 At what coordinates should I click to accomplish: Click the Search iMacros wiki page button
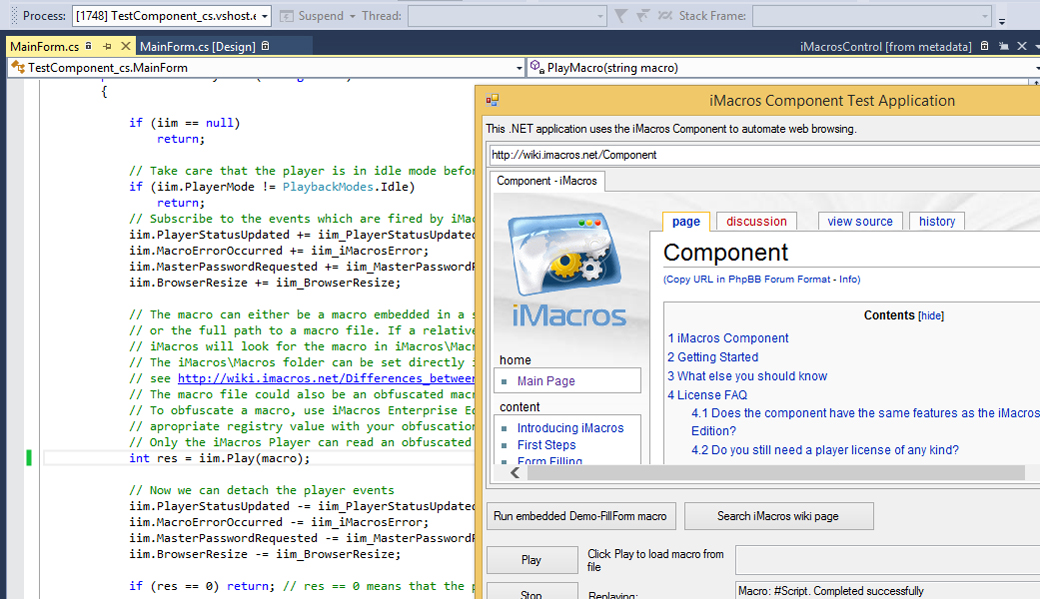coord(778,516)
